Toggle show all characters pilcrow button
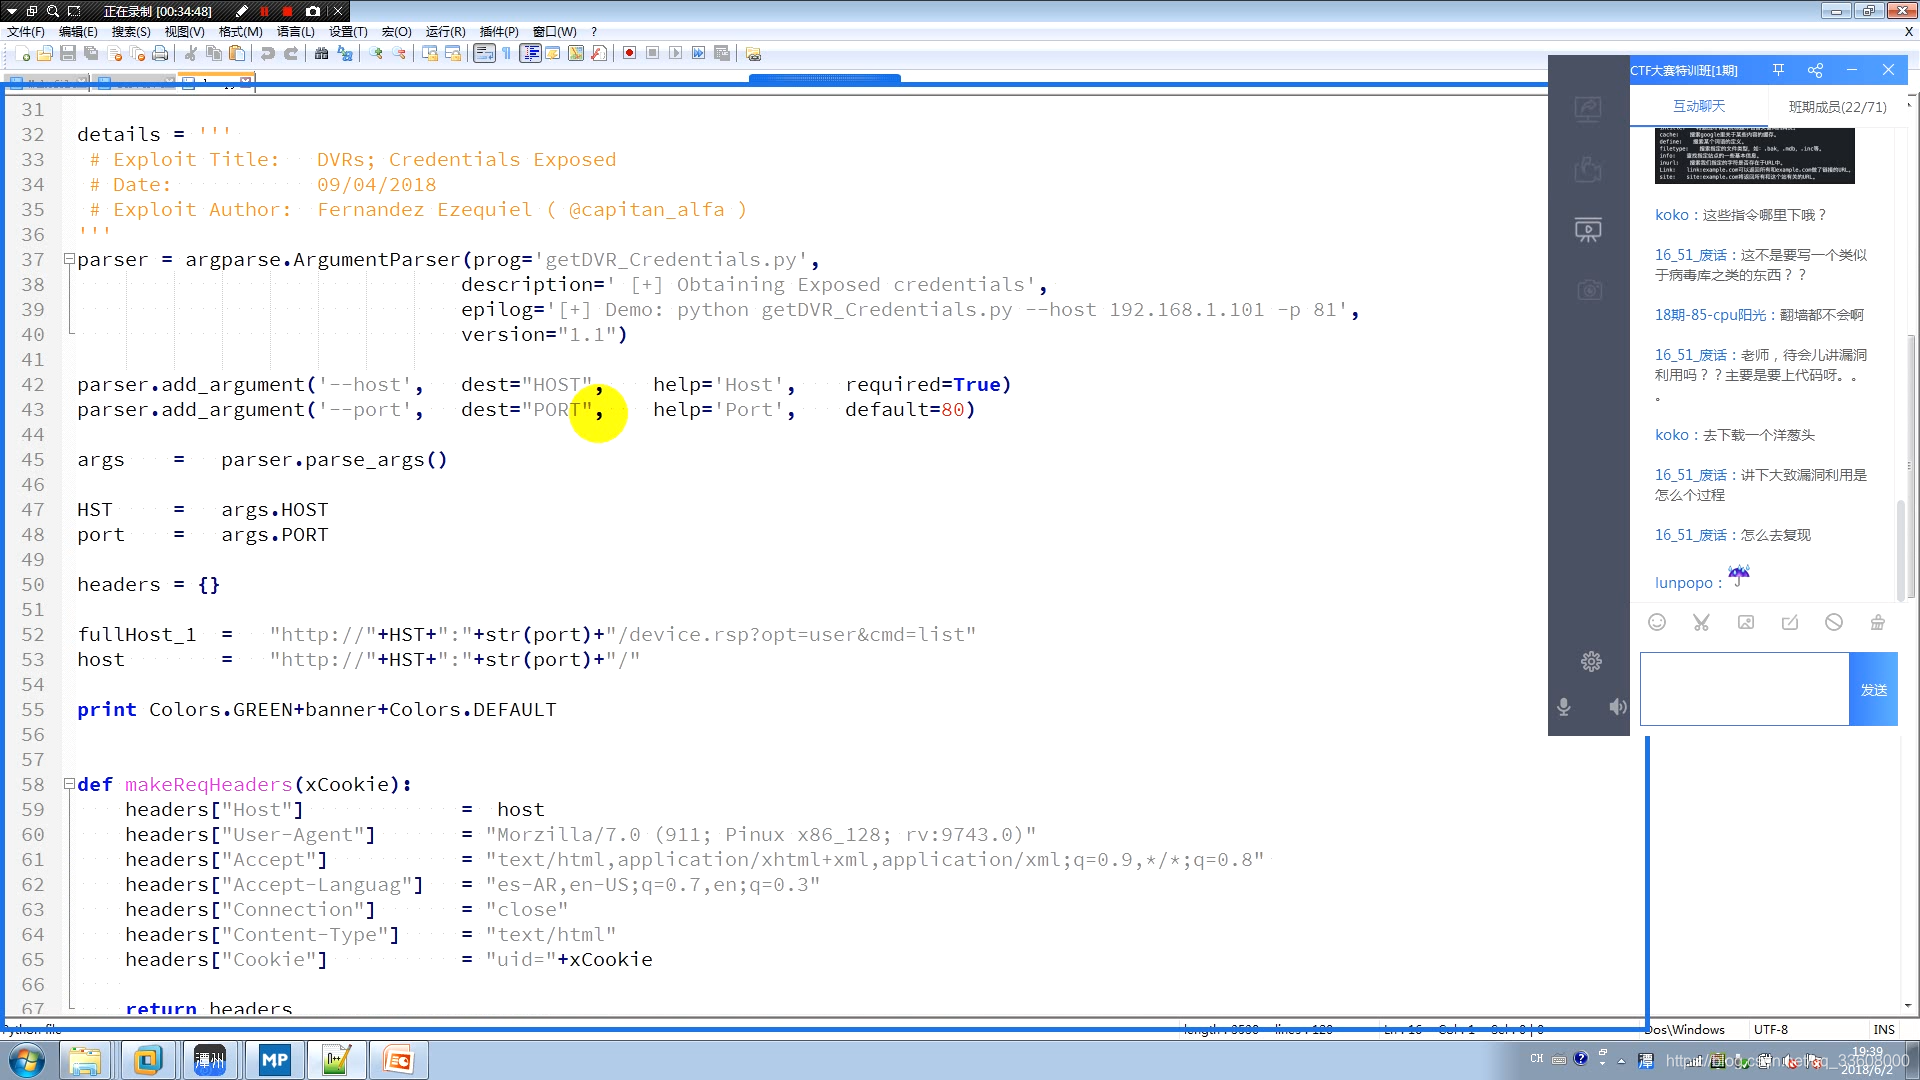Image resolution: width=1920 pixels, height=1080 pixels. 507,53
